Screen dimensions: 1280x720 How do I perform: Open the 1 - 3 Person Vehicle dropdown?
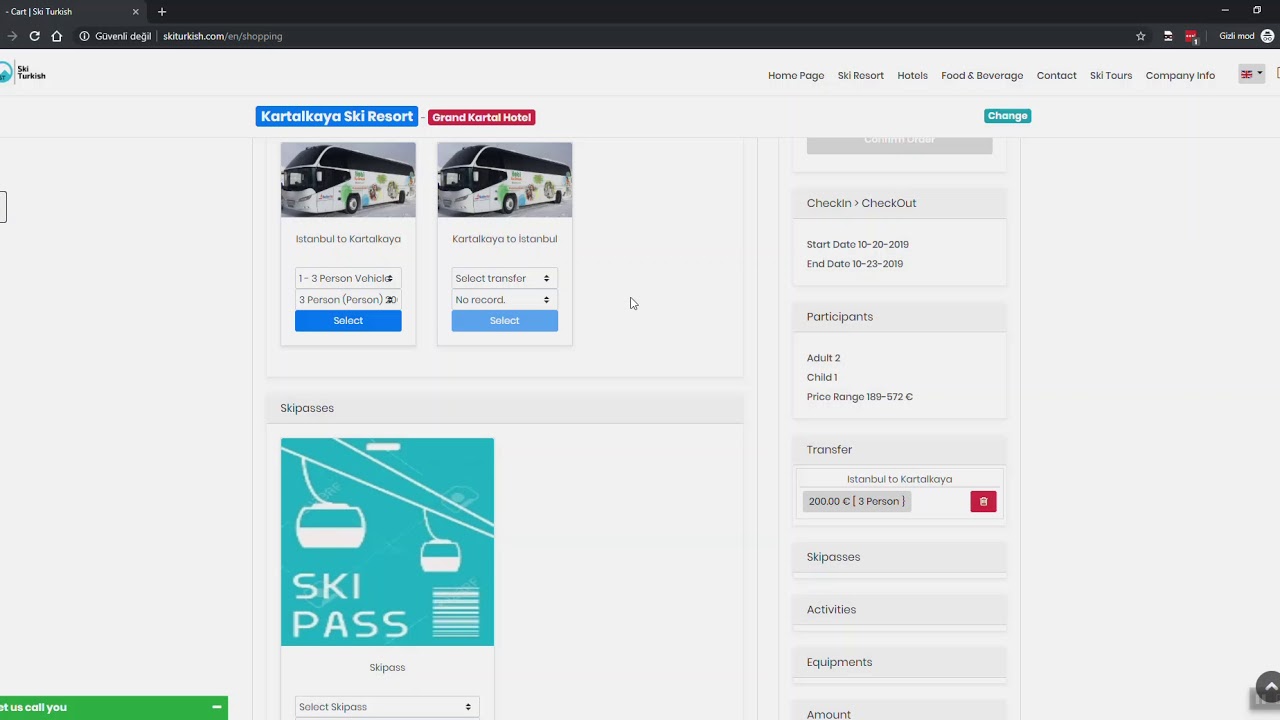[348, 278]
